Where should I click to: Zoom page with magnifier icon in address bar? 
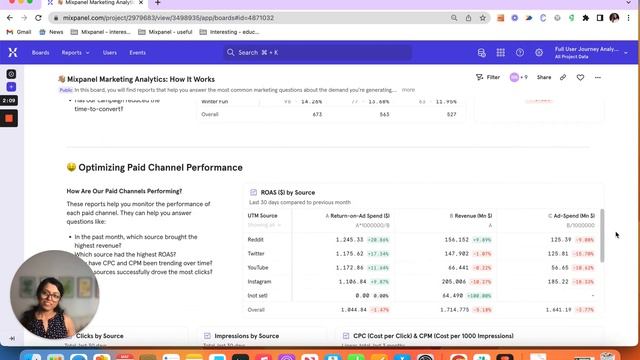point(454,18)
